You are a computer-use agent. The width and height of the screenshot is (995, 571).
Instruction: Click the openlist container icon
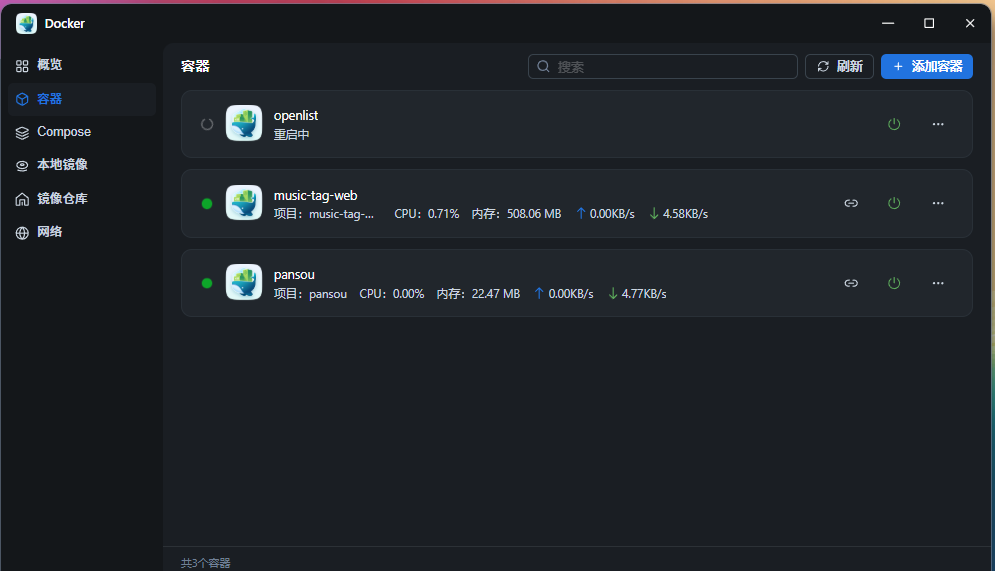(244, 123)
